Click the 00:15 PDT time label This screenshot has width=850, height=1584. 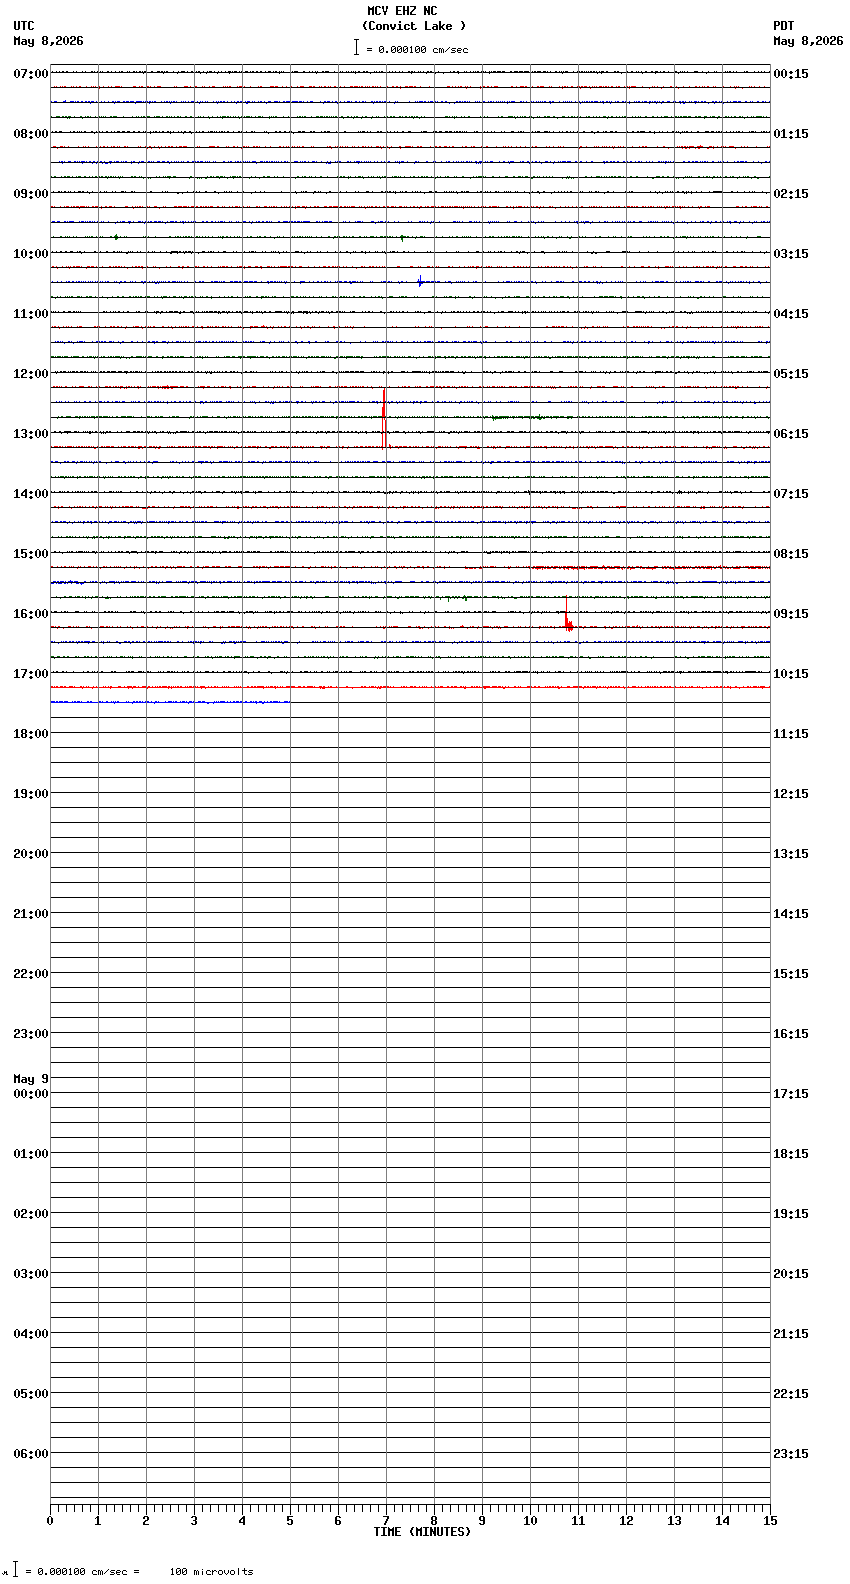point(791,74)
